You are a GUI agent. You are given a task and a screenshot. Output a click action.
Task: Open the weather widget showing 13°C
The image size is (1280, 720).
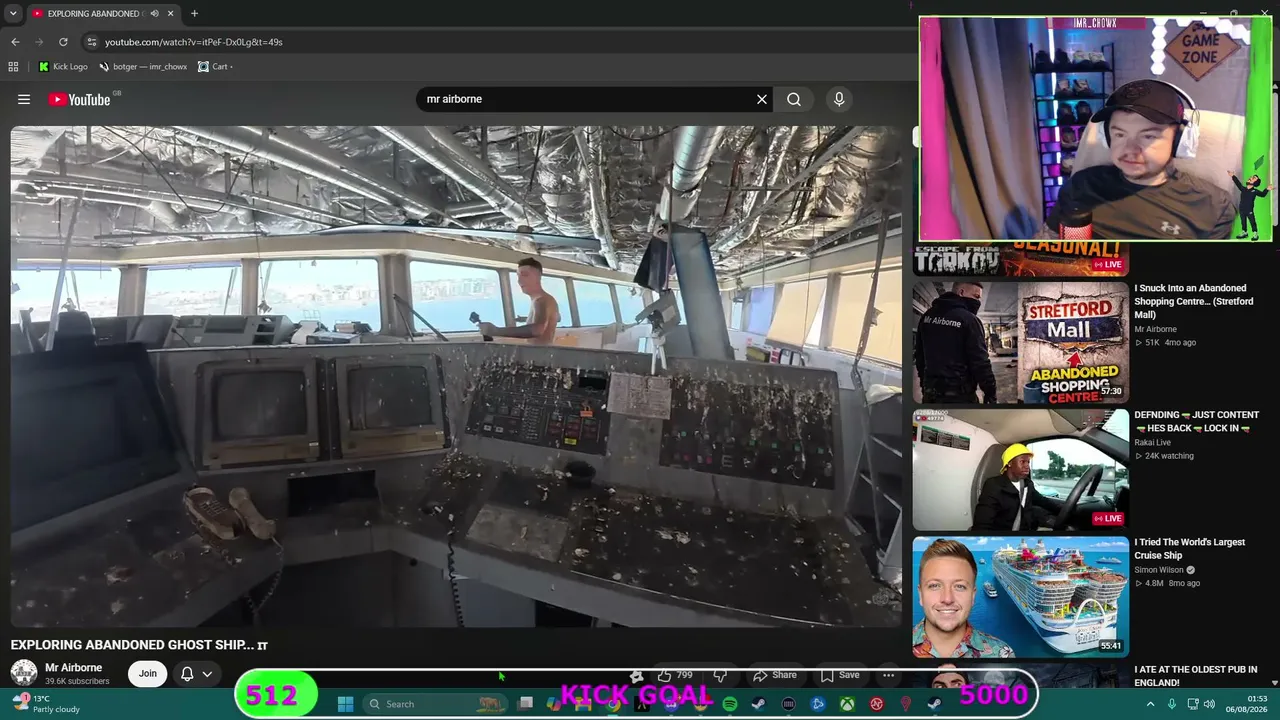[x=45, y=704]
